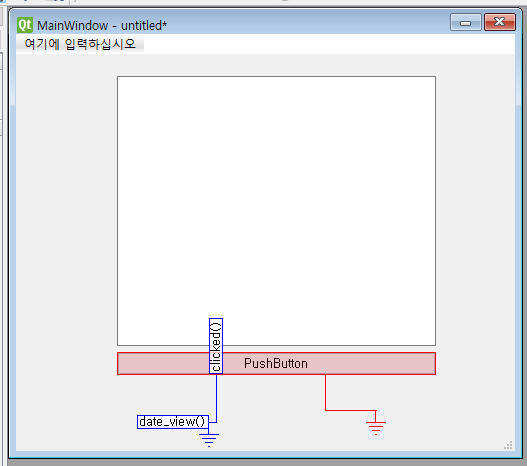The height and width of the screenshot is (466, 527).
Task: Minimize the MainWindow form window
Action: pyautogui.click(x=465, y=23)
